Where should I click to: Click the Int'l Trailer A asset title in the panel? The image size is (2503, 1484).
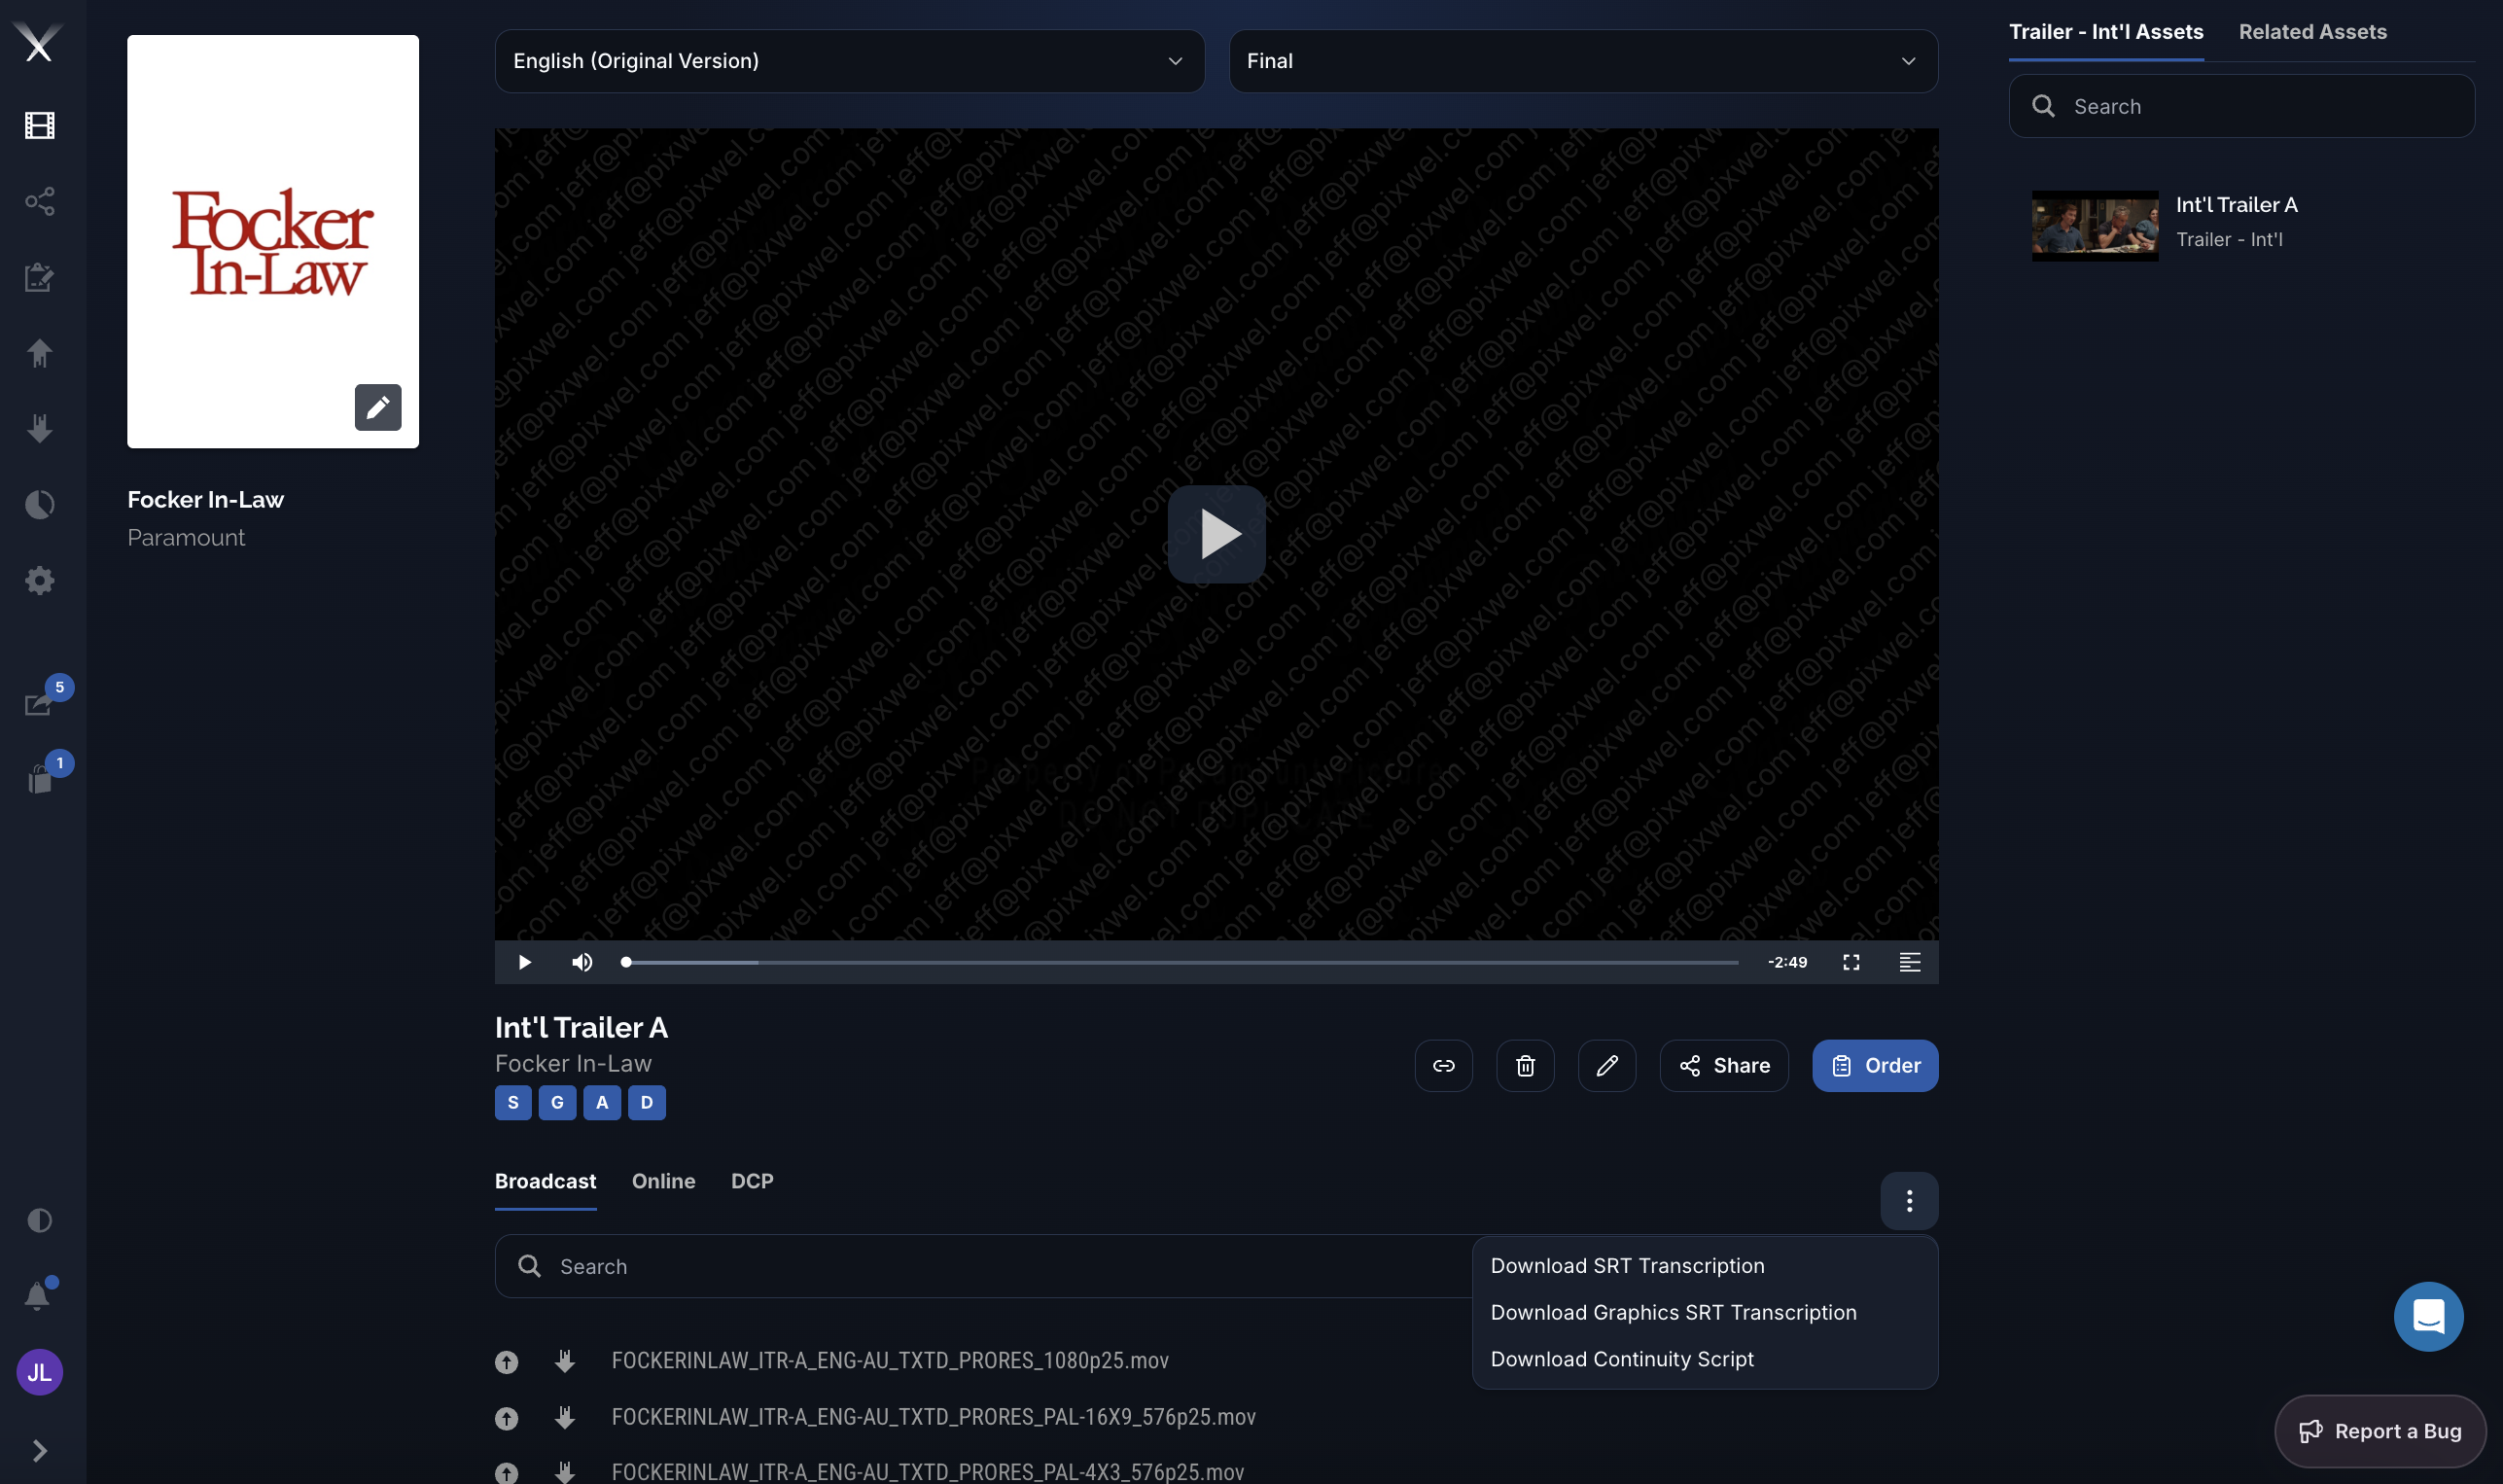(x=2236, y=205)
